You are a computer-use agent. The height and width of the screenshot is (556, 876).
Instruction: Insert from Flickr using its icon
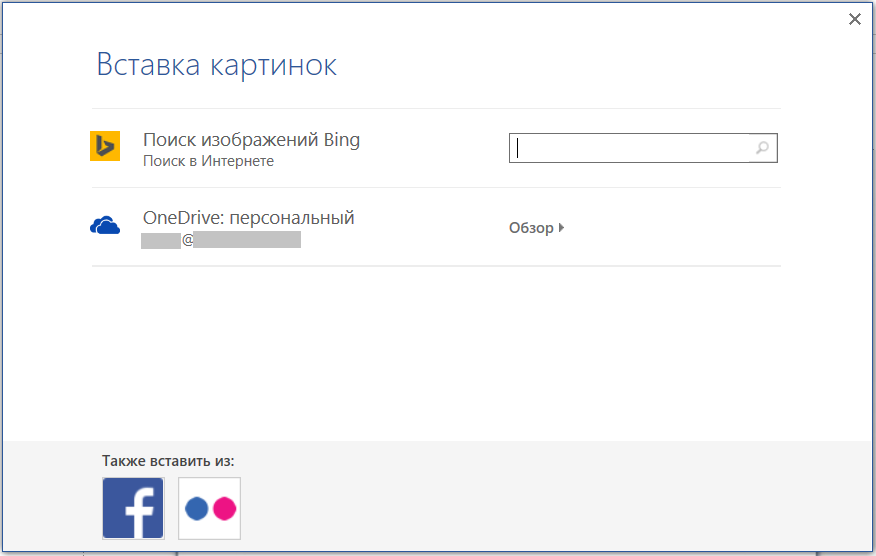tap(210, 508)
